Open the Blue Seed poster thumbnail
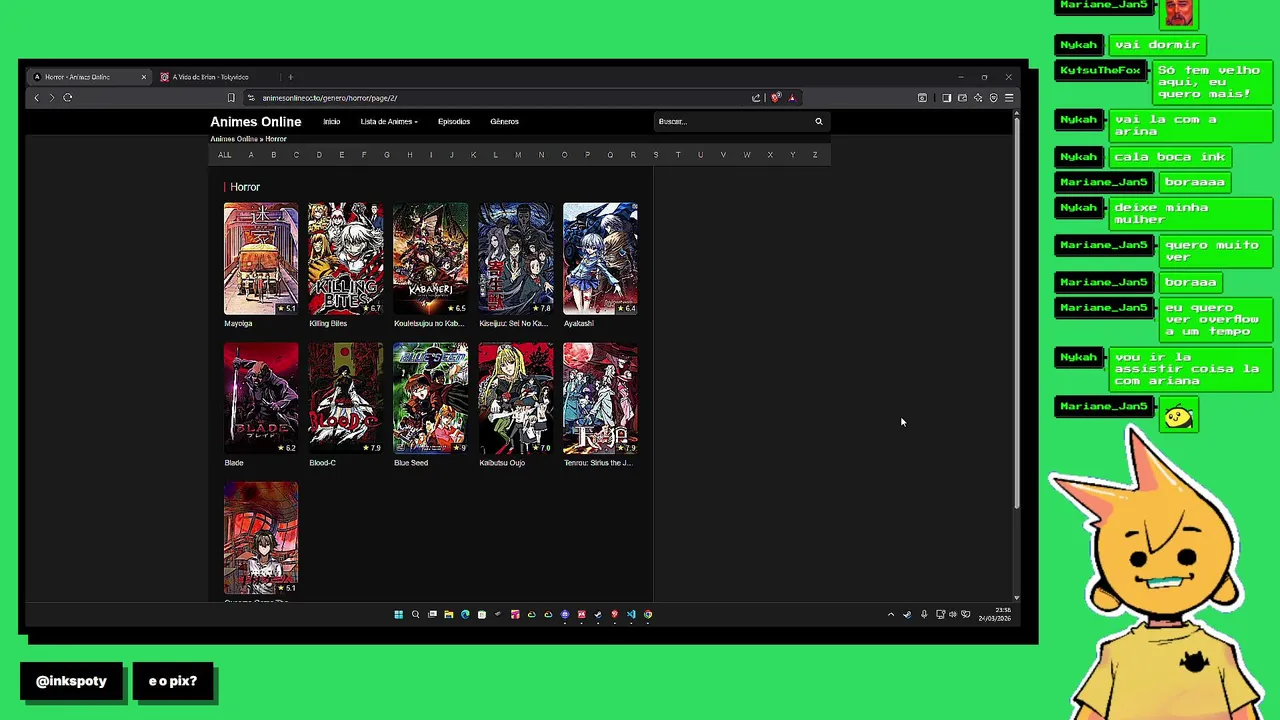 point(431,398)
